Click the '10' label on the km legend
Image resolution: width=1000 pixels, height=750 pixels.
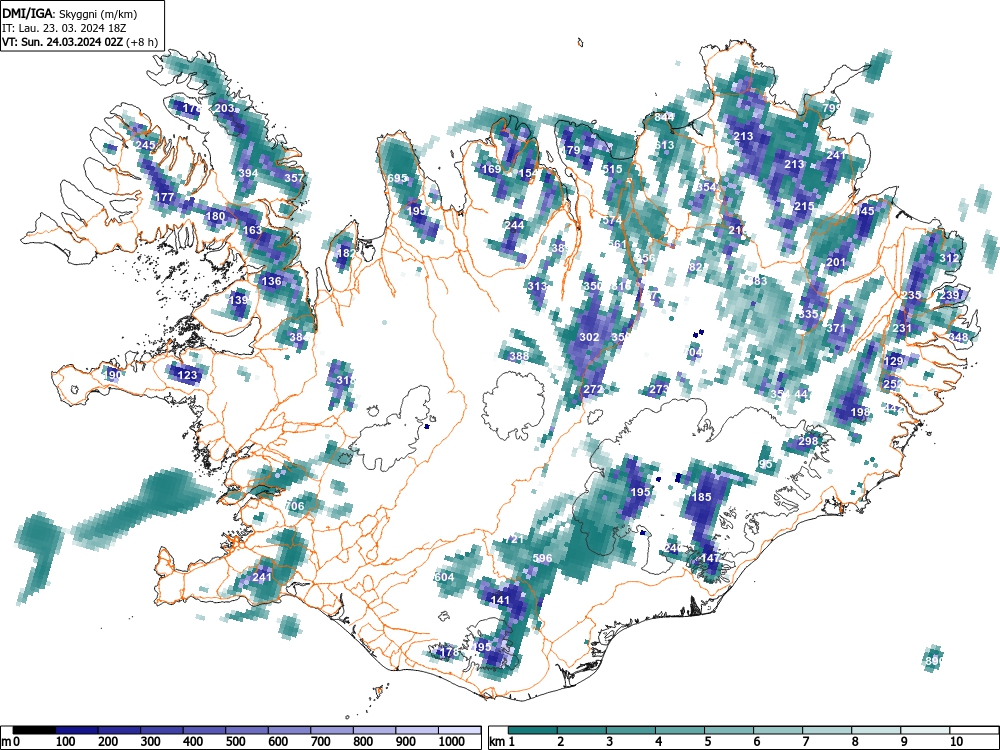pyautogui.click(x=955, y=742)
